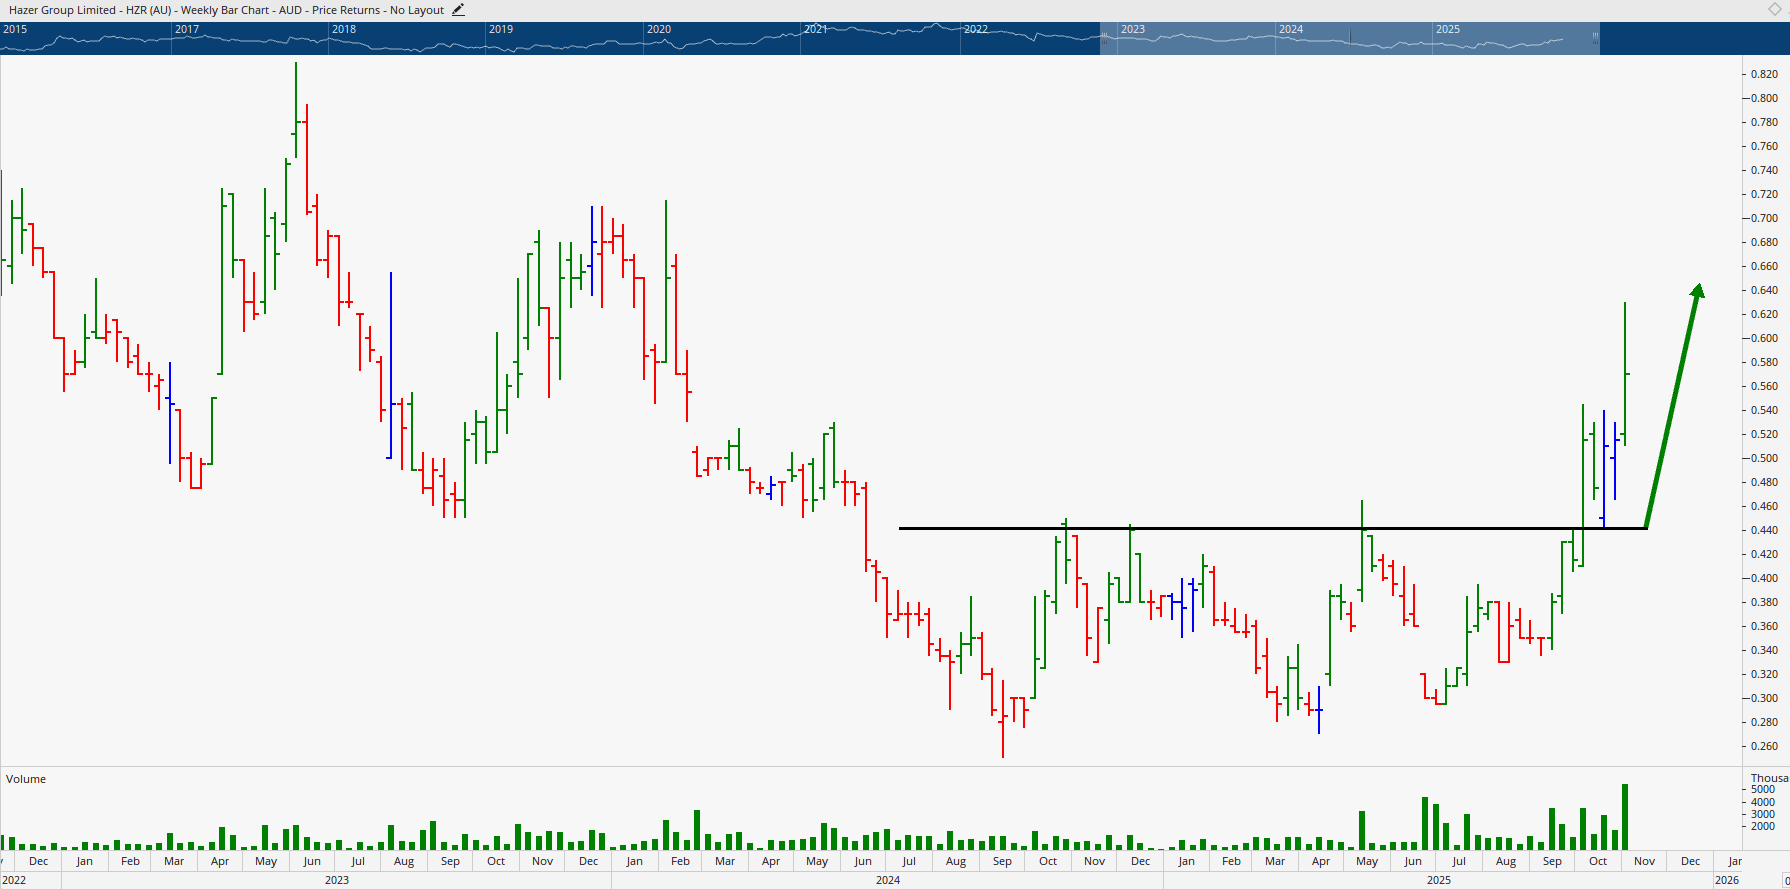Click the 5000 volume axis label

1763,790
